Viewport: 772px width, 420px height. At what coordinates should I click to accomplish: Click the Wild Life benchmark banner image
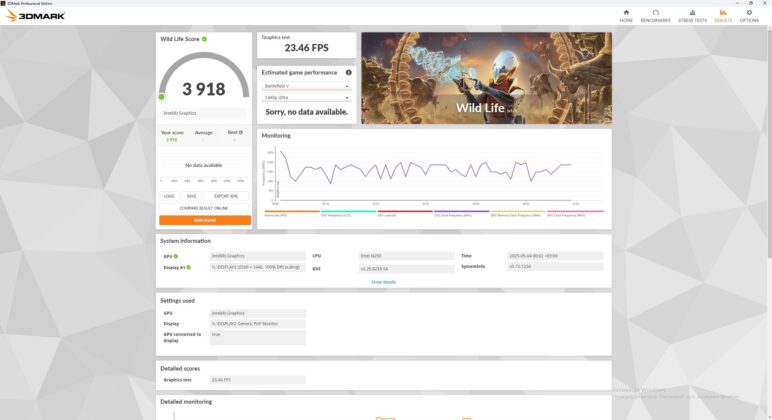486,78
